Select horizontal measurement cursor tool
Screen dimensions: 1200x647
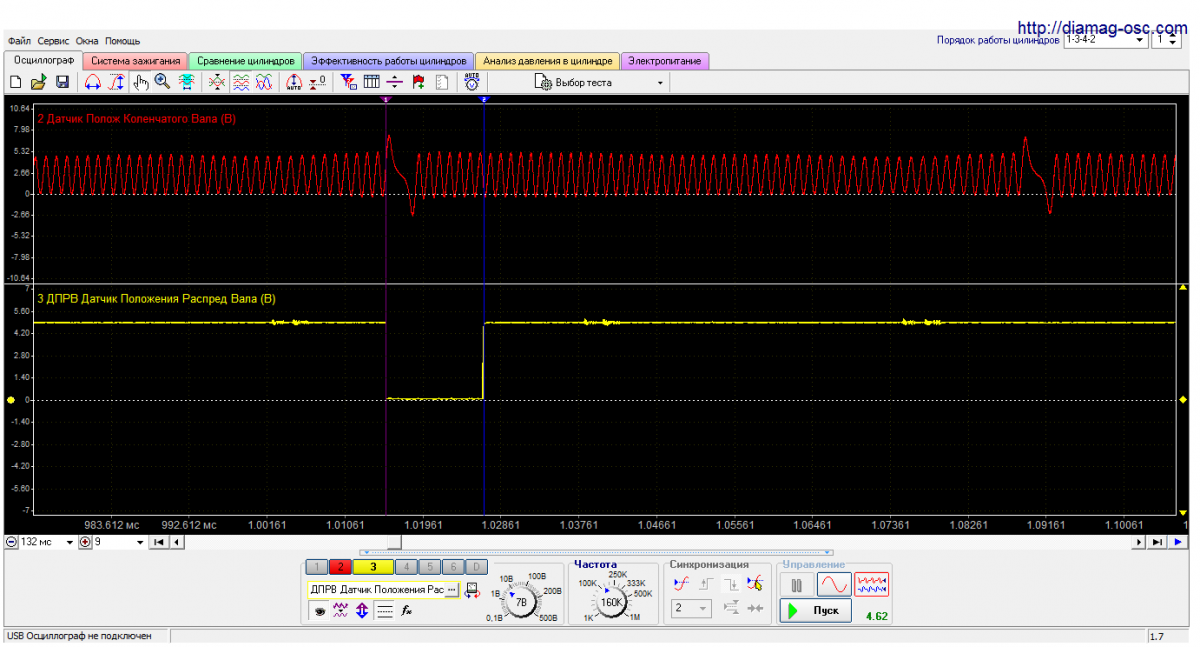click(x=93, y=82)
